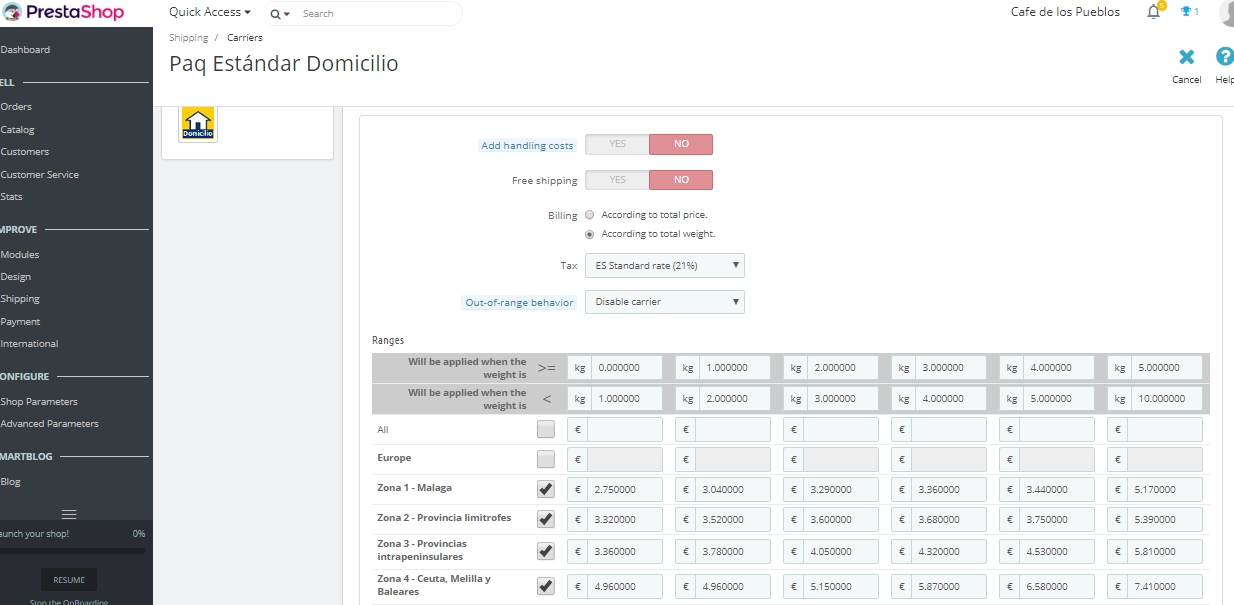The image size is (1234, 605).
Task: Check the All zones checkbox
Action: point(545,429)
